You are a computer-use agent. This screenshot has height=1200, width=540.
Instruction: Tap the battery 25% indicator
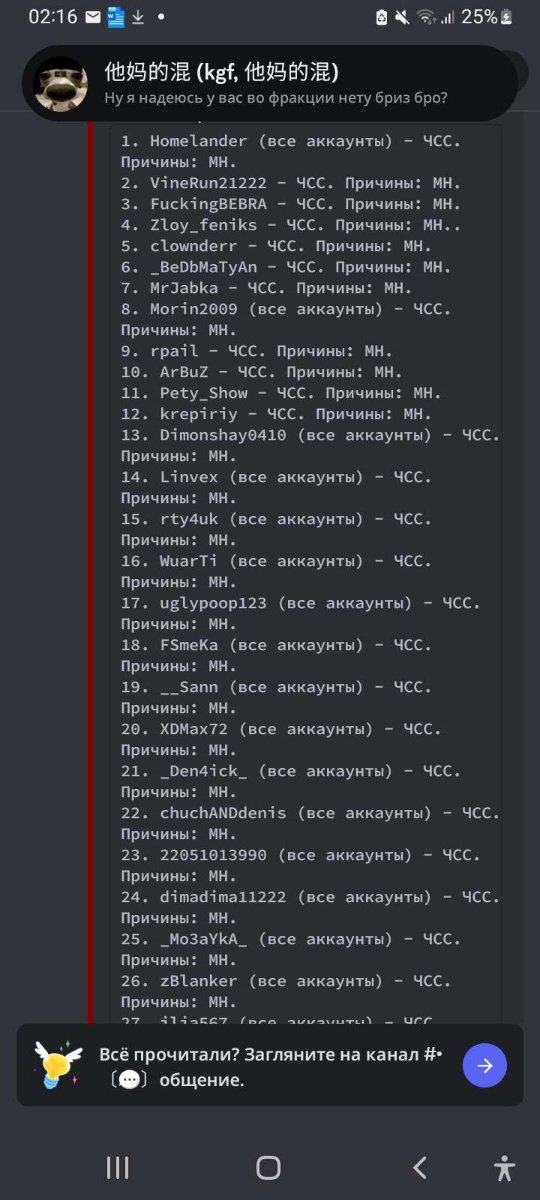488,17
